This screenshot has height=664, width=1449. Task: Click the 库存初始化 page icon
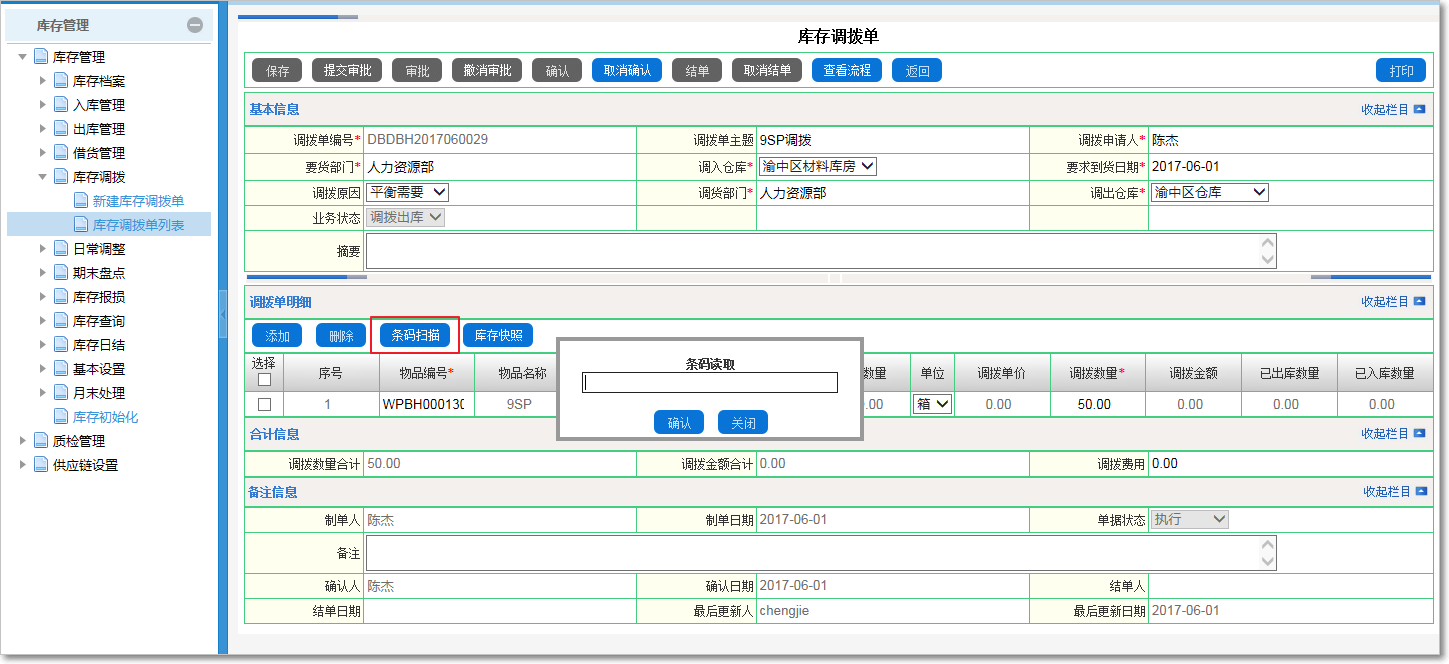click(x=61, y=417)
